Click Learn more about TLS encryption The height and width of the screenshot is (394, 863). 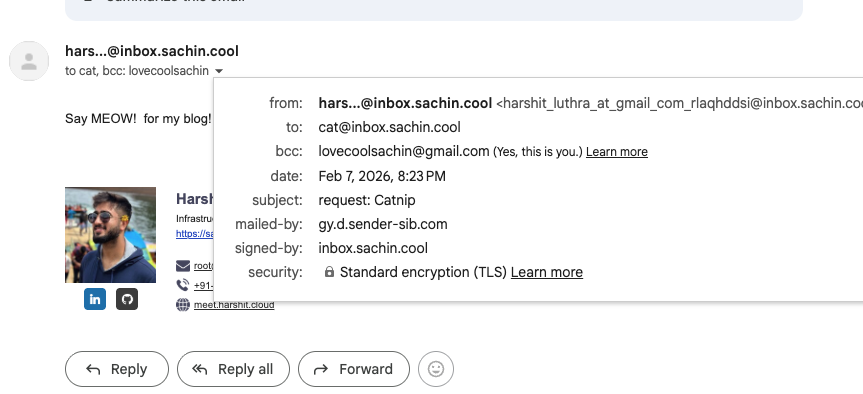point(547,272)
